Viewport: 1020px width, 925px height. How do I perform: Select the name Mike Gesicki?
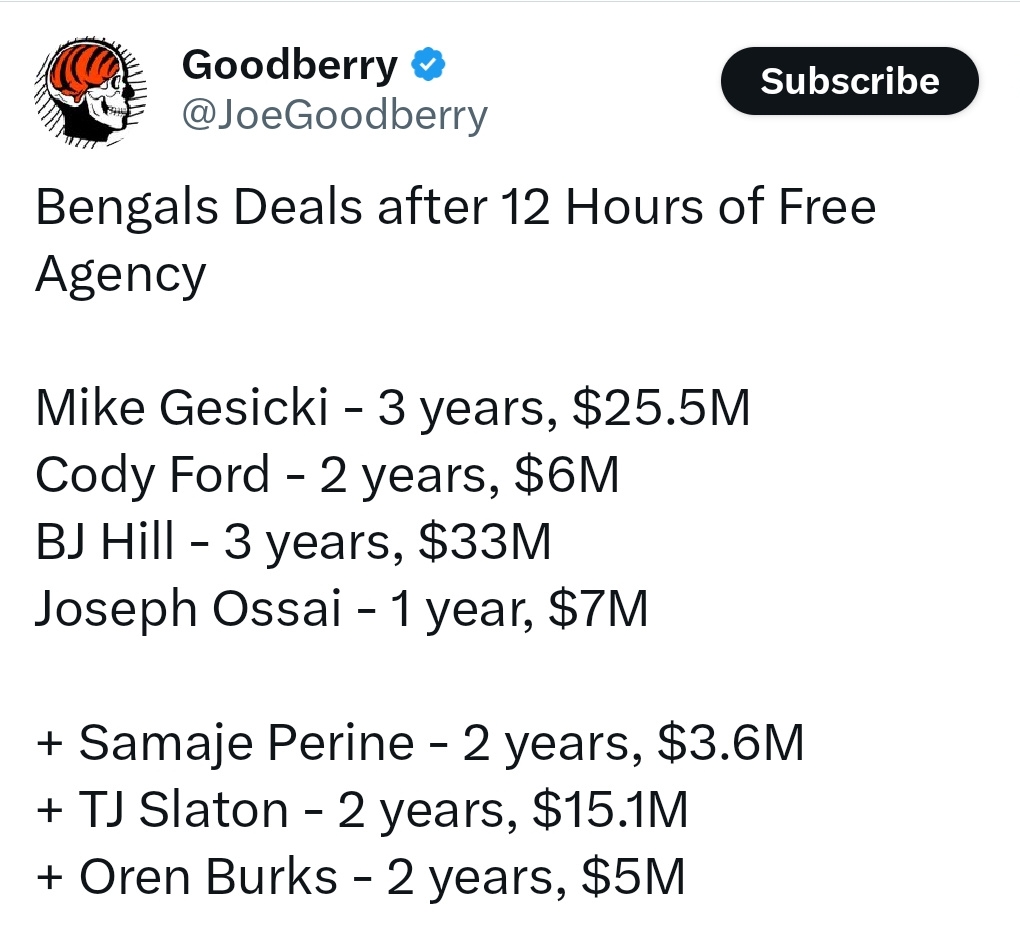pos(181,408)
